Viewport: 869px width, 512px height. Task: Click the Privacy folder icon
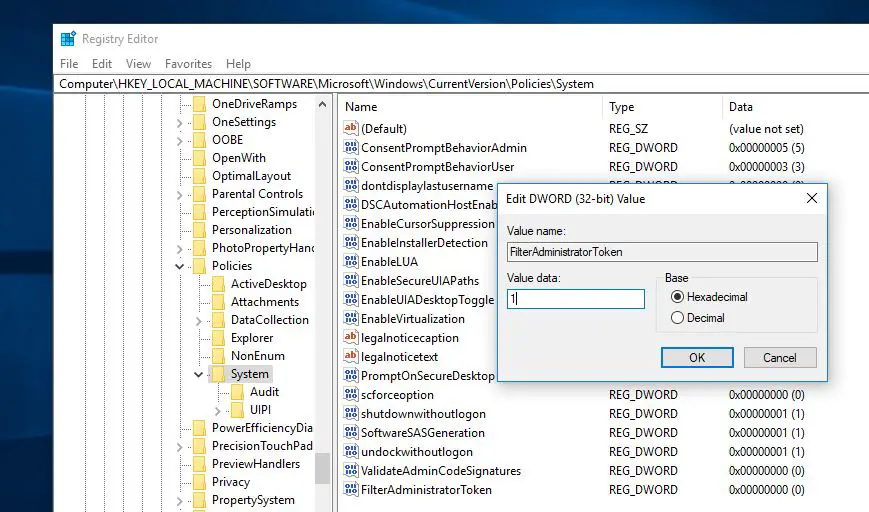coord(199,482)
